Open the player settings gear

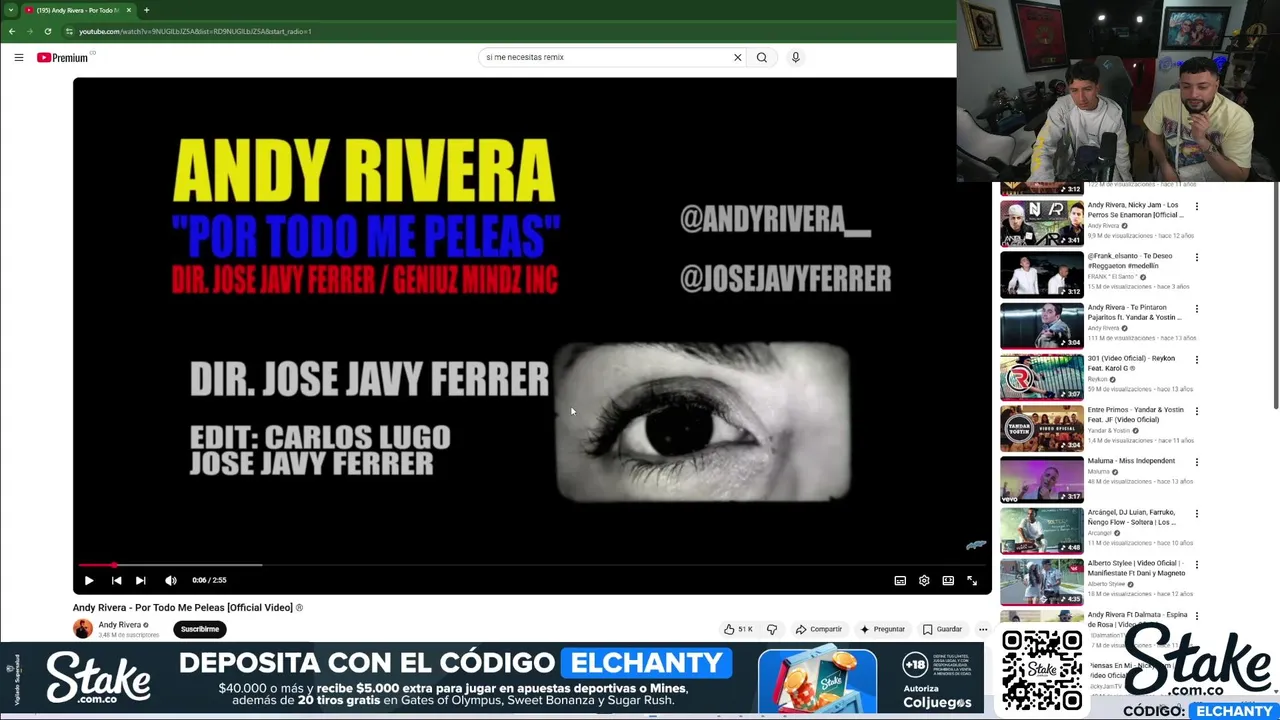924,580
